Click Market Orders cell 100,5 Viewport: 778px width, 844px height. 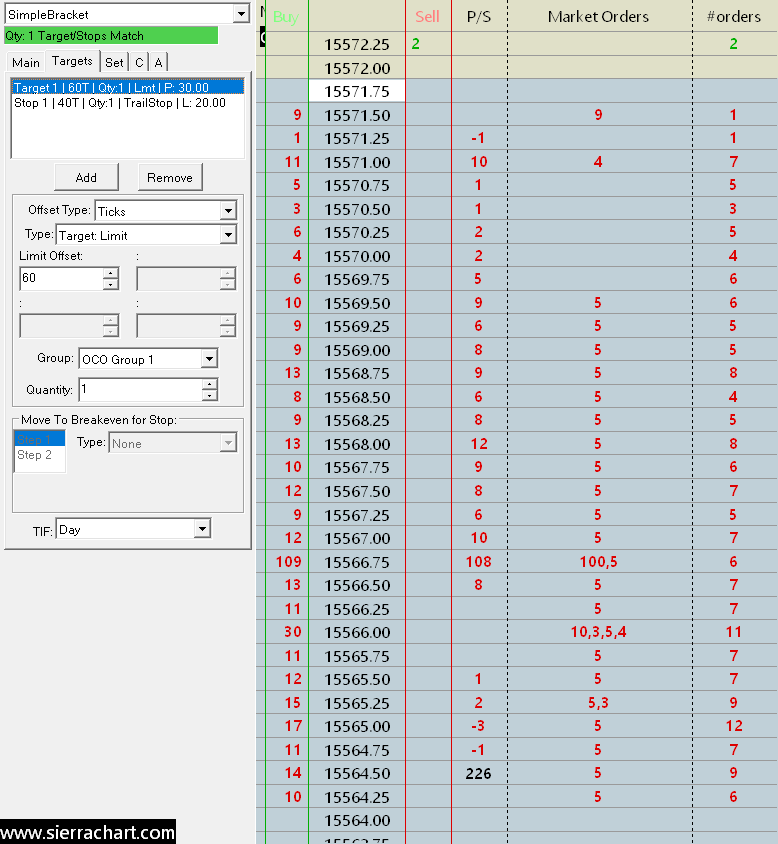point(599,562)
